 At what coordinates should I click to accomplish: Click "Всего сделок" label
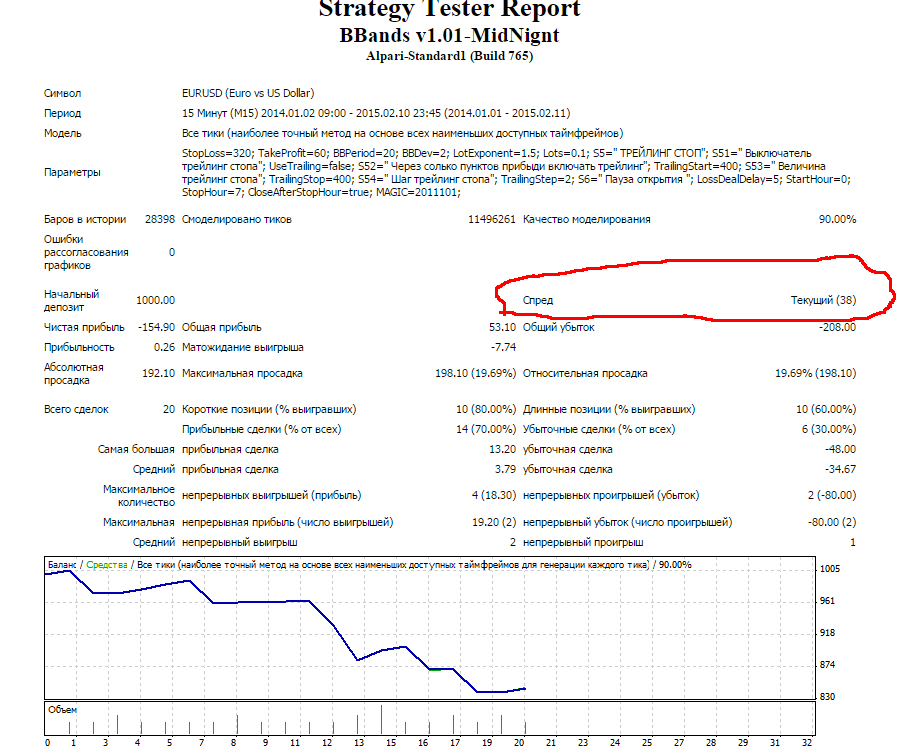pyautogui.click(x=76, y=409)
